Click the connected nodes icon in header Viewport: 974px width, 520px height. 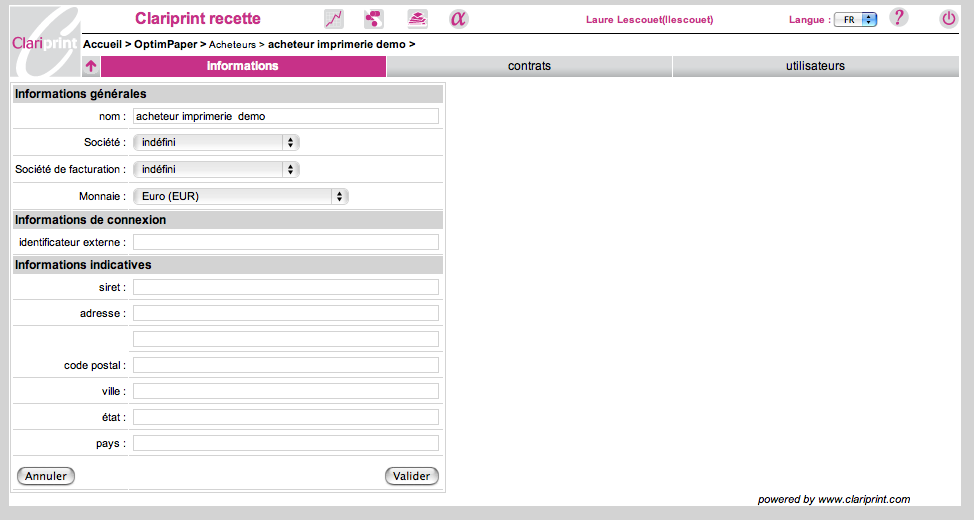pyautogui.click(x=373, y=19)
